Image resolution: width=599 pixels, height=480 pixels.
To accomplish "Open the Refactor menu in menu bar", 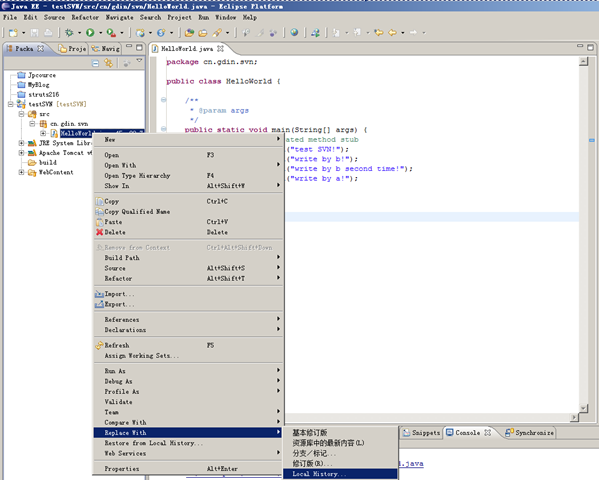I will [85, 17].
